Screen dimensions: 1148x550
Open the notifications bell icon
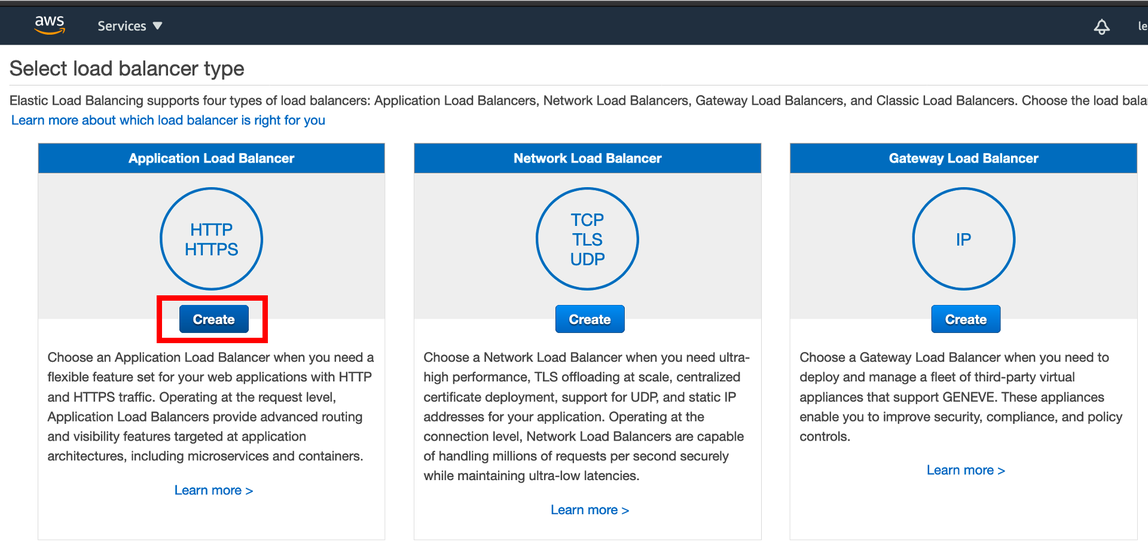(1101, 27)
